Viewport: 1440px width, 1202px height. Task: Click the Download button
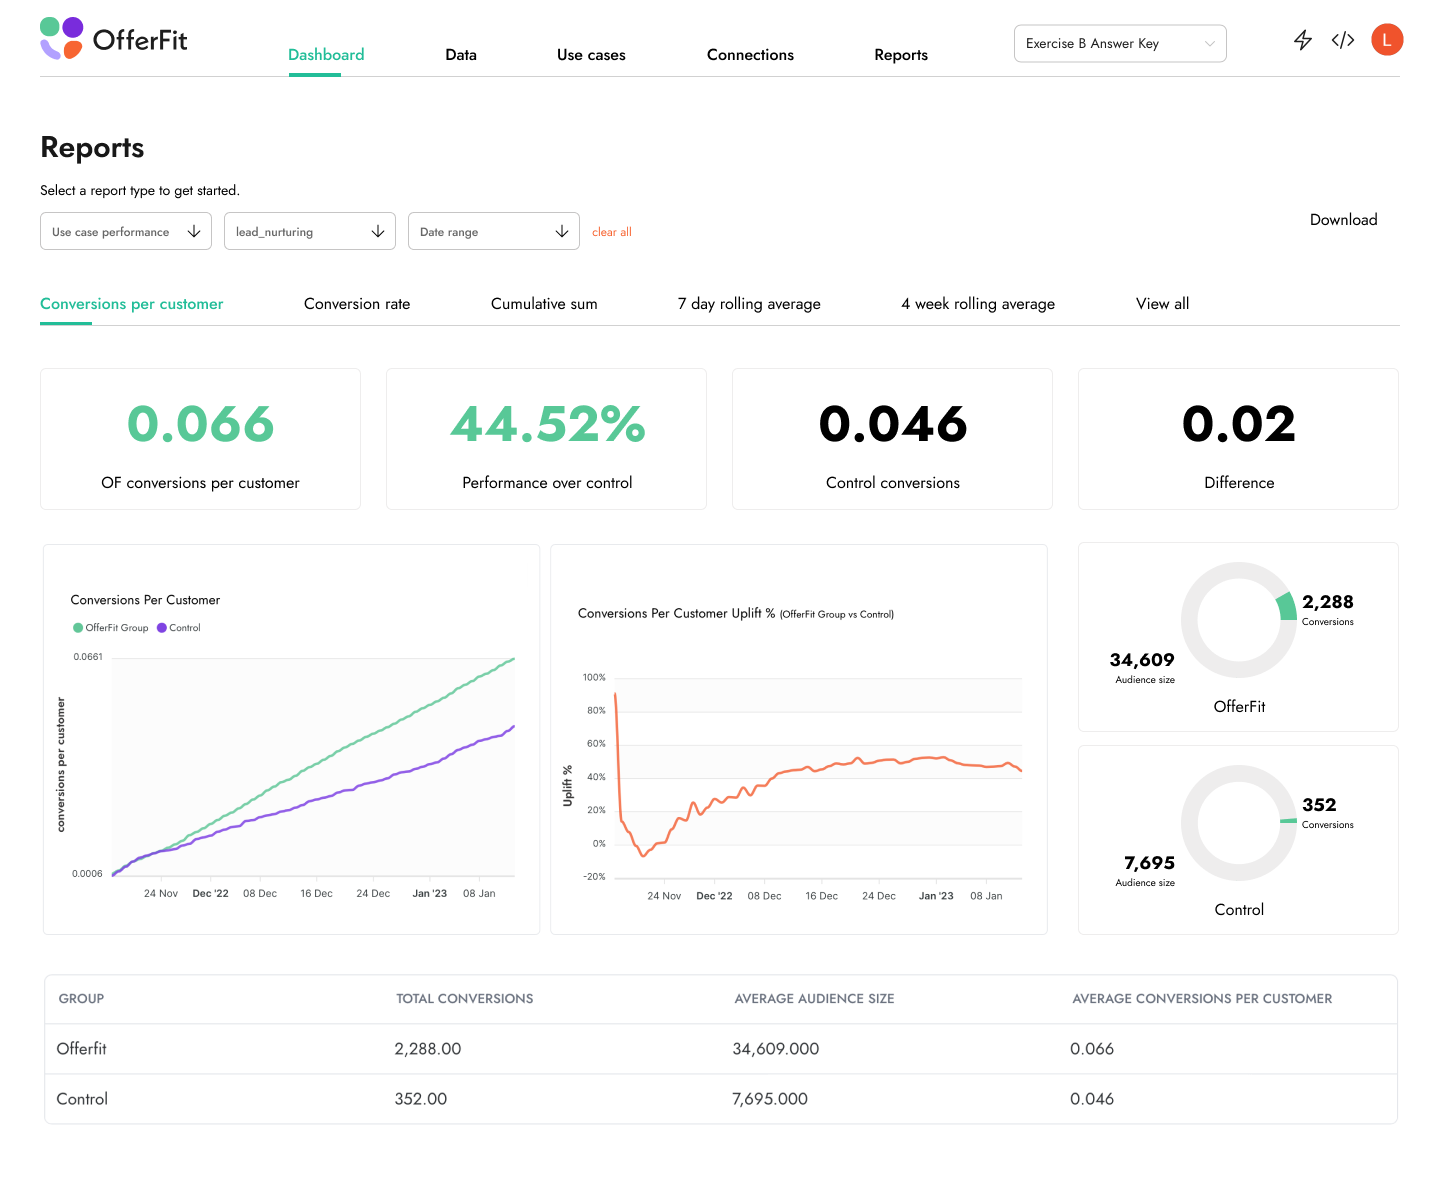point(1343,220)
